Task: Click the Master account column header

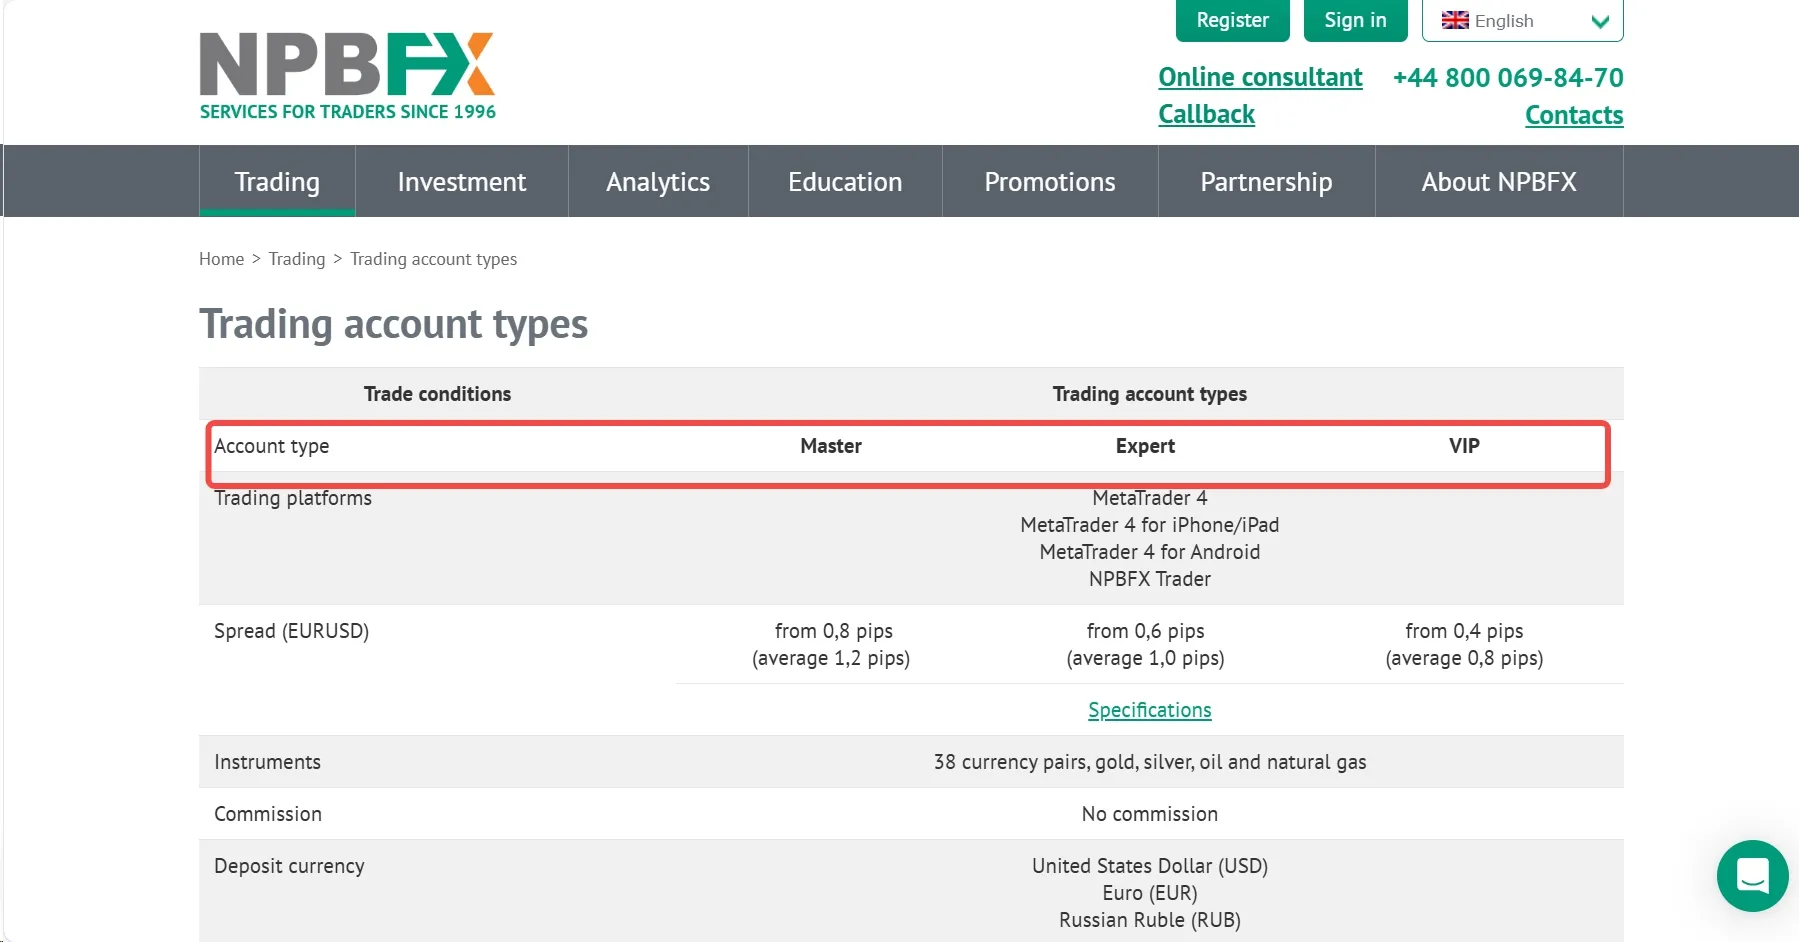Action: [x=831, y=446]
